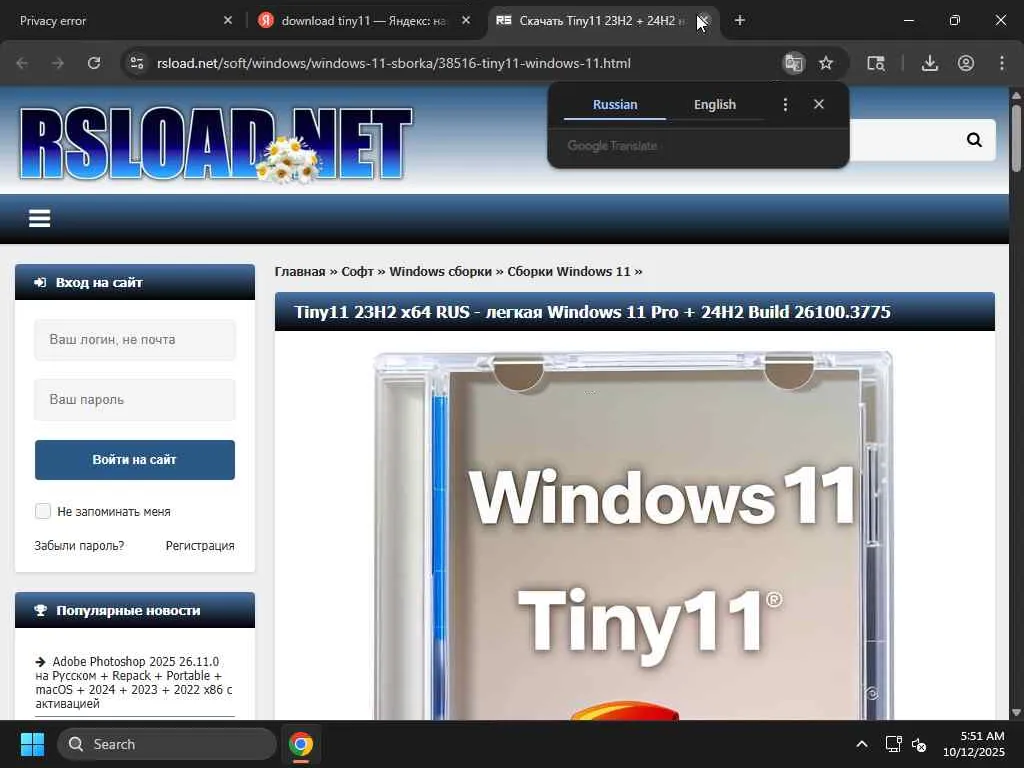Click the site search magnifier button

[974, 140]
